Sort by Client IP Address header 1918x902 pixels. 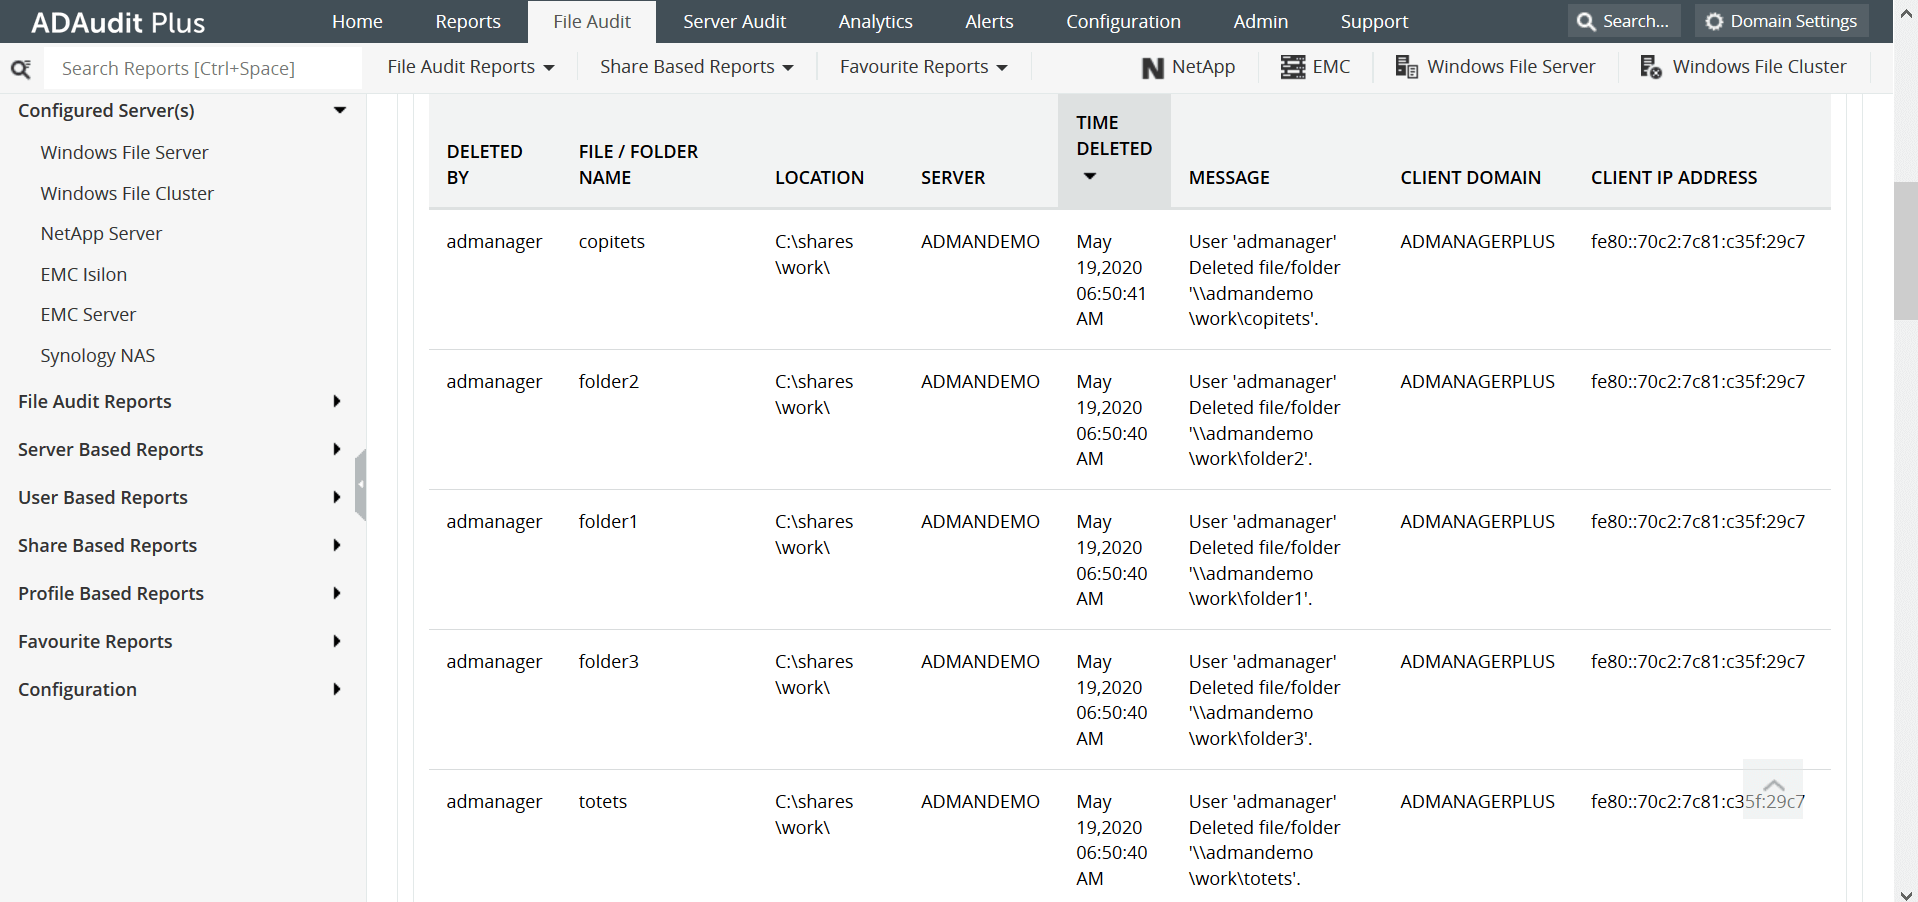tap(1674, 177)
